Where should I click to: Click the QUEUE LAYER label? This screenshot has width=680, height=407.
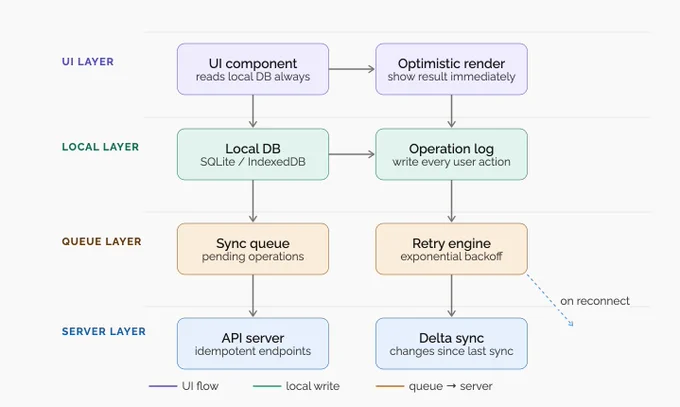tap(101, 242)
